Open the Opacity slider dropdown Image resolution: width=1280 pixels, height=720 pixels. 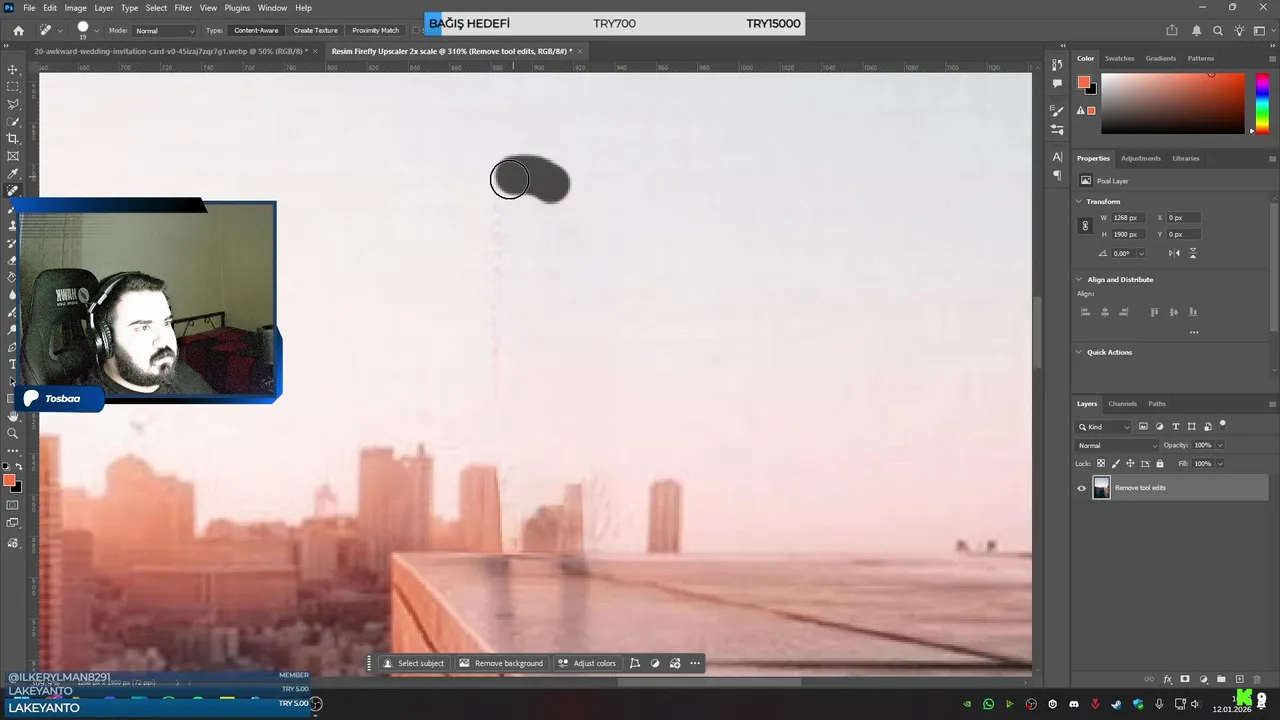[1219, 445]
